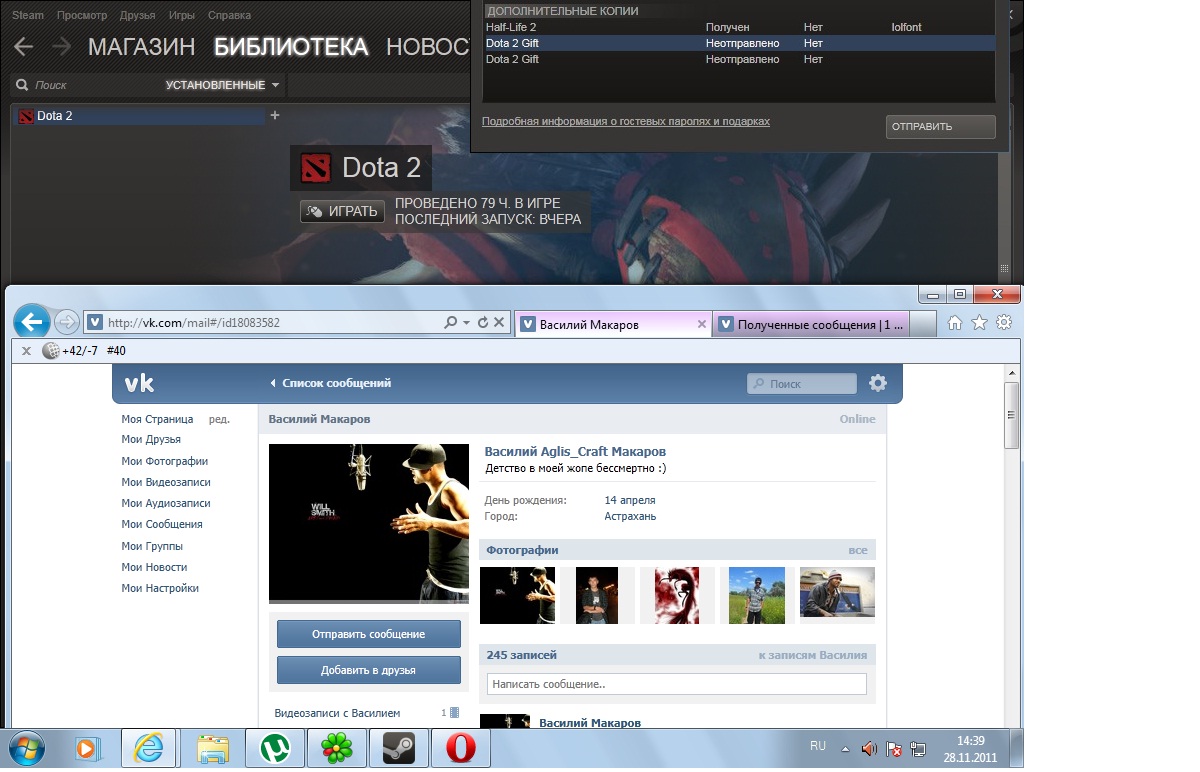Open VK settings gear icon
The width and height of the screenshot is (1200, 772).
(x=878, y=383)
